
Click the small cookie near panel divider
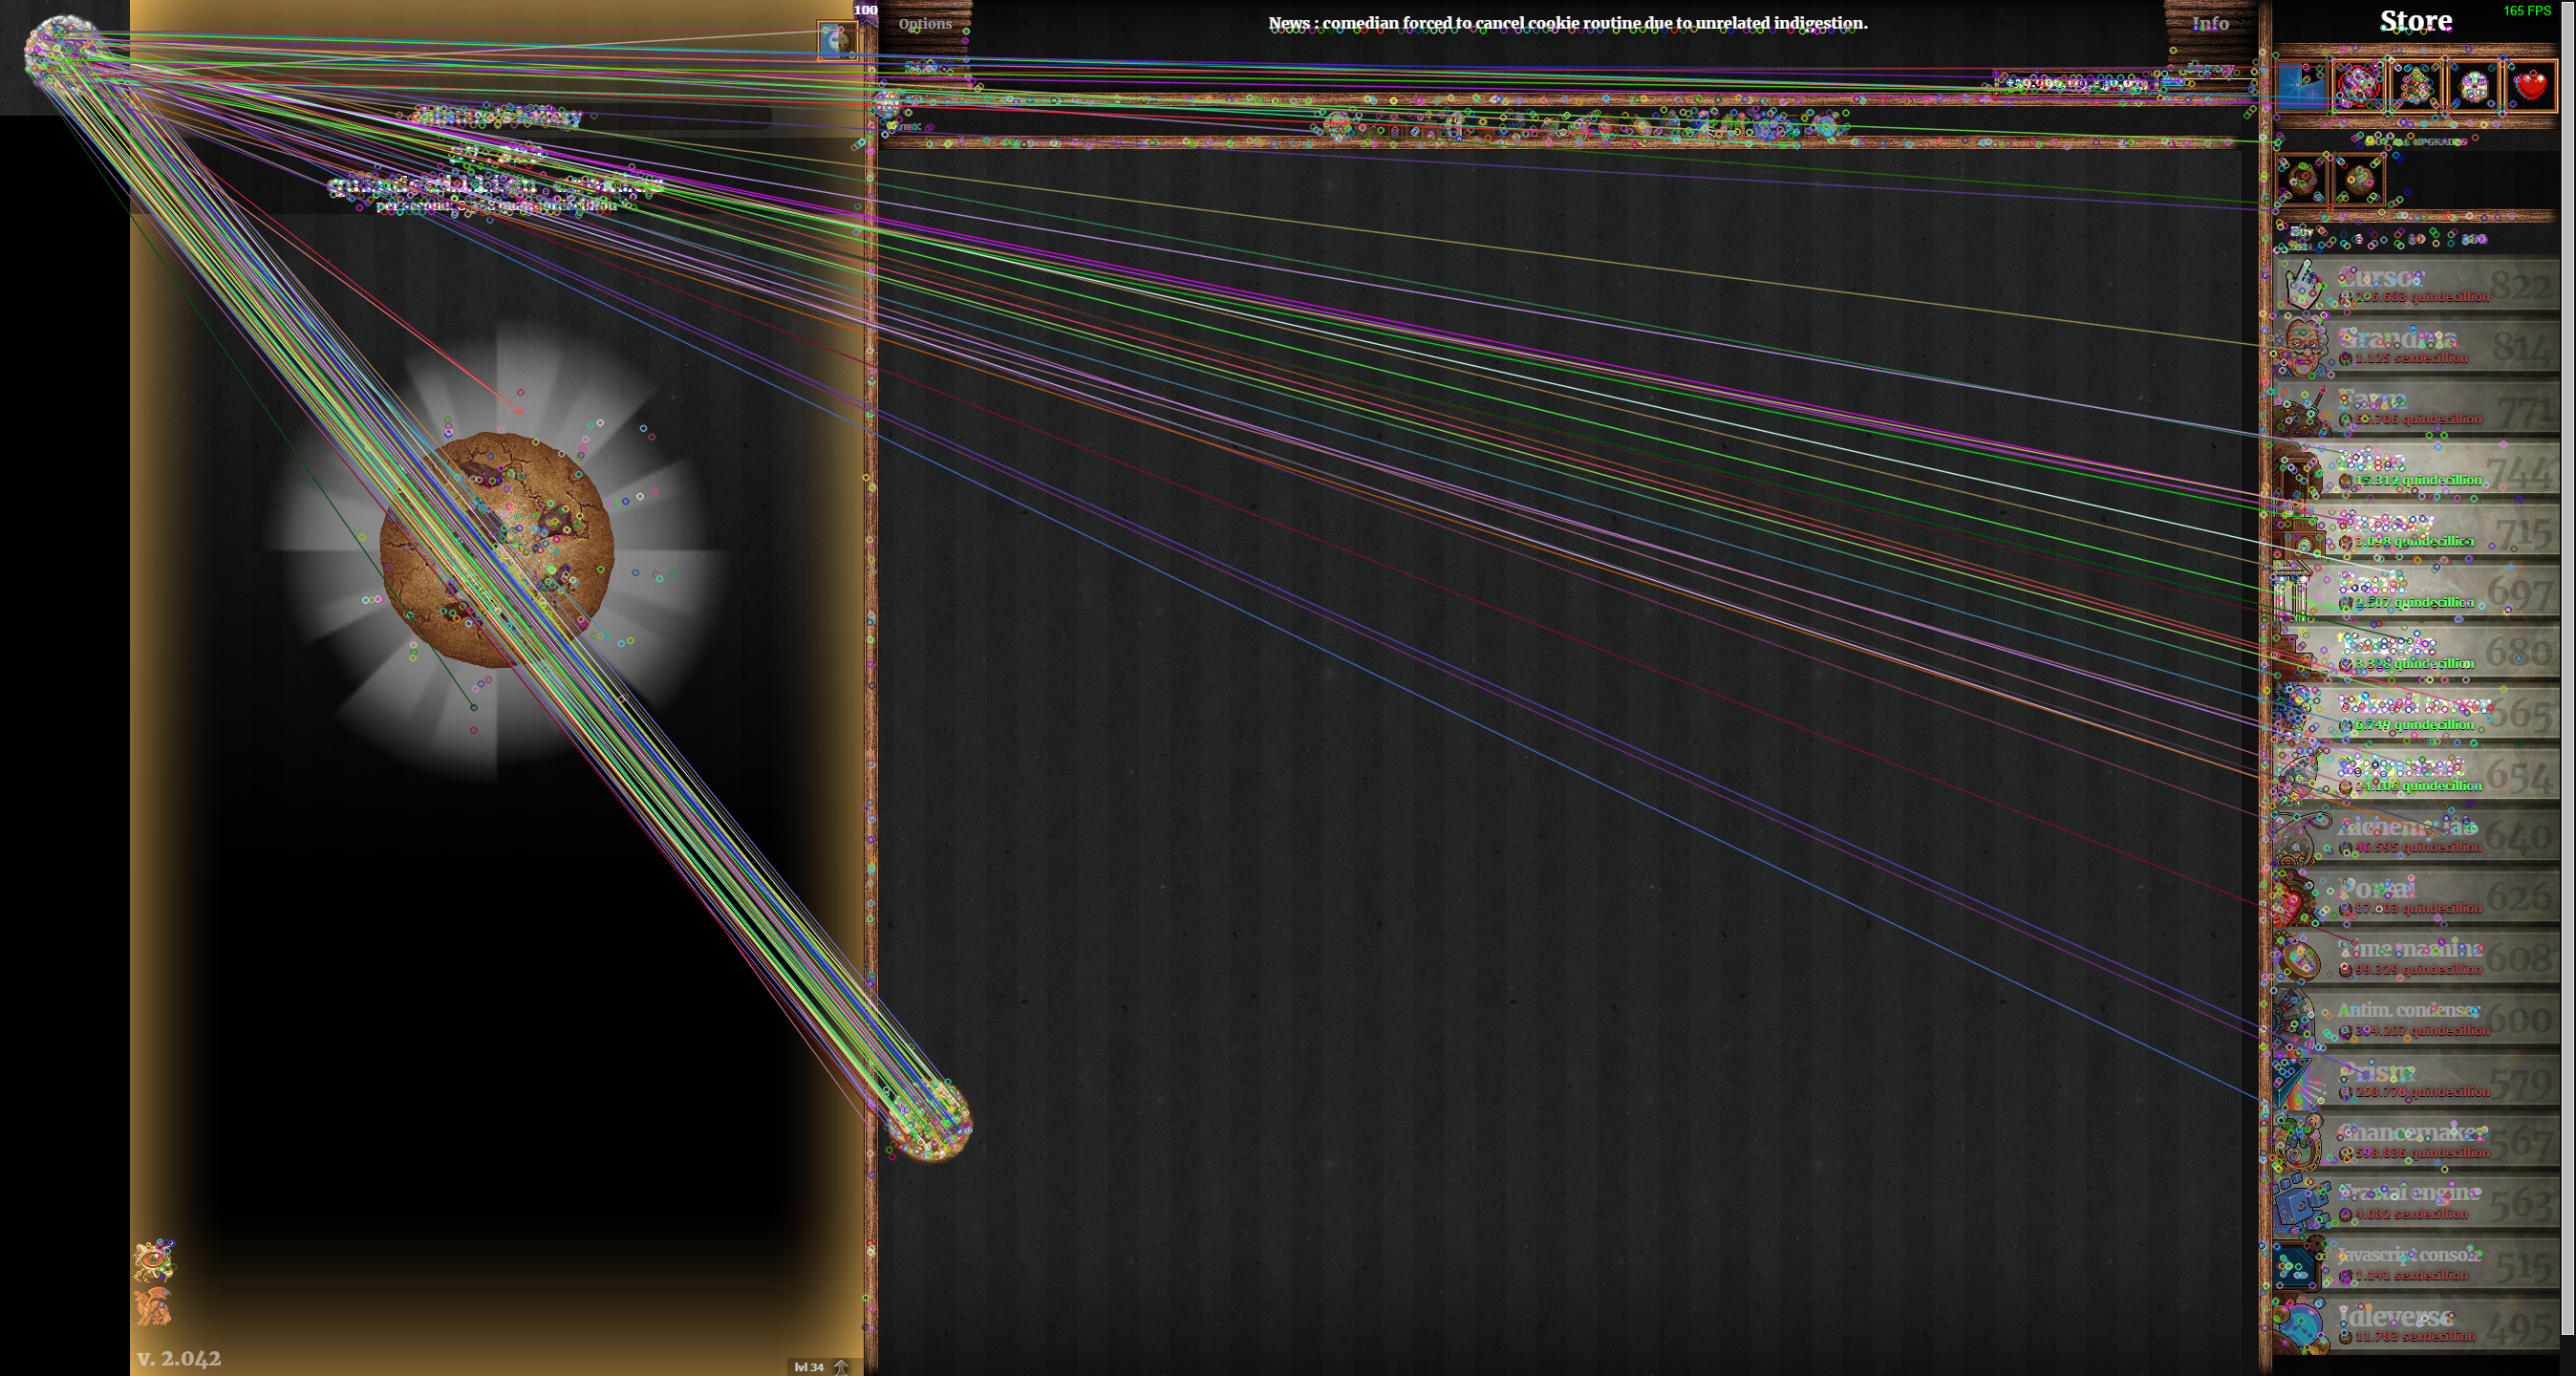929,1121
